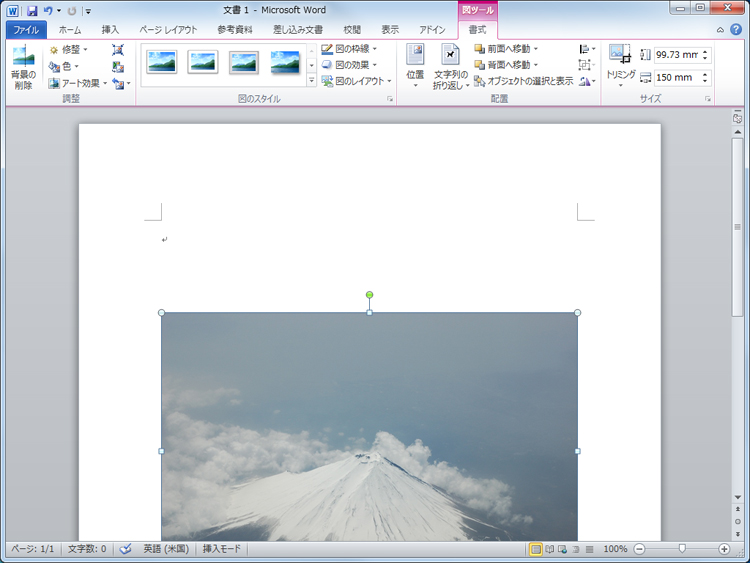Select fourth picture style with shadow

click(285, 62)
